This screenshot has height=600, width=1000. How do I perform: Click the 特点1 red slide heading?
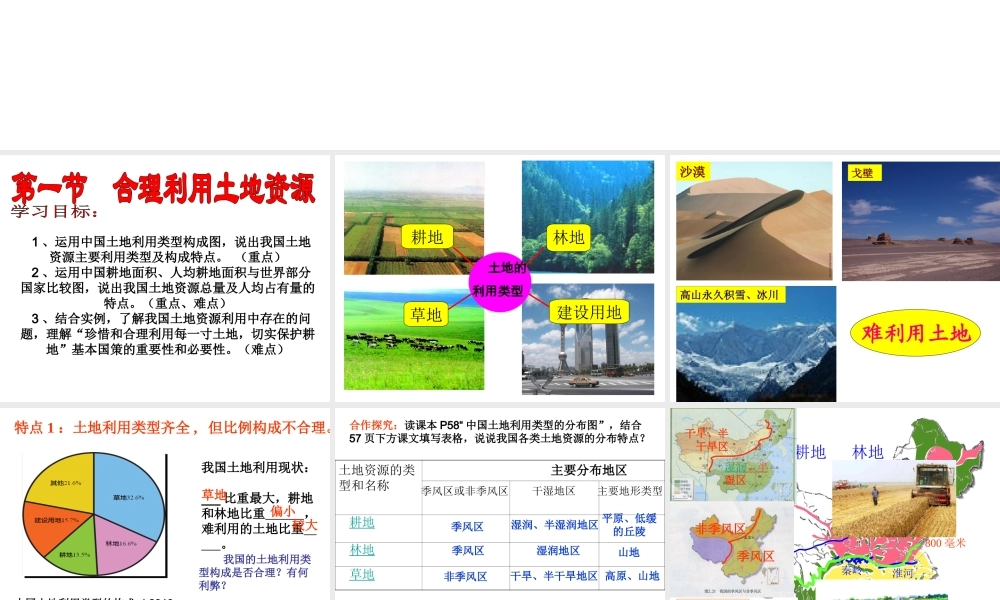pos(172,427)
